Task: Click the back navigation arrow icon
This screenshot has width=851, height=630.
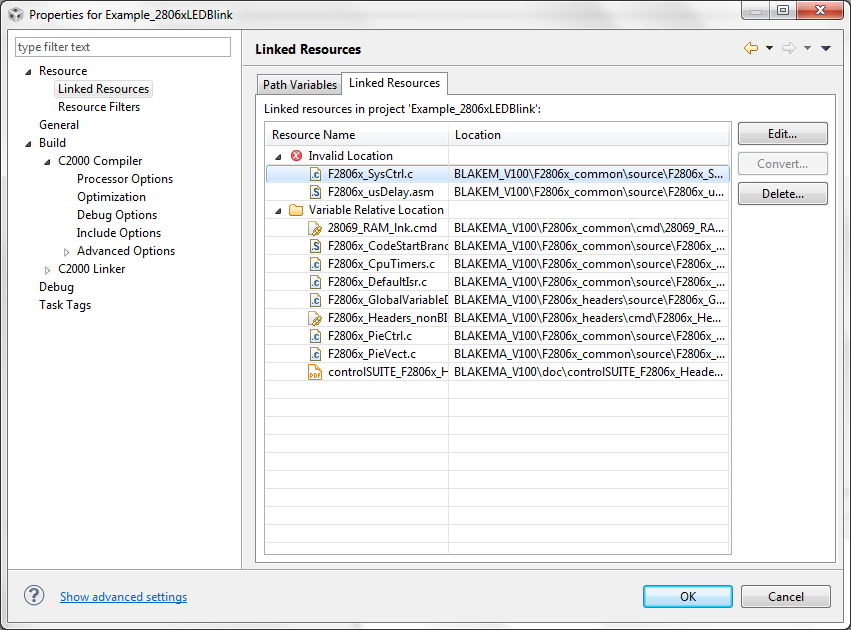Action: 750,48
